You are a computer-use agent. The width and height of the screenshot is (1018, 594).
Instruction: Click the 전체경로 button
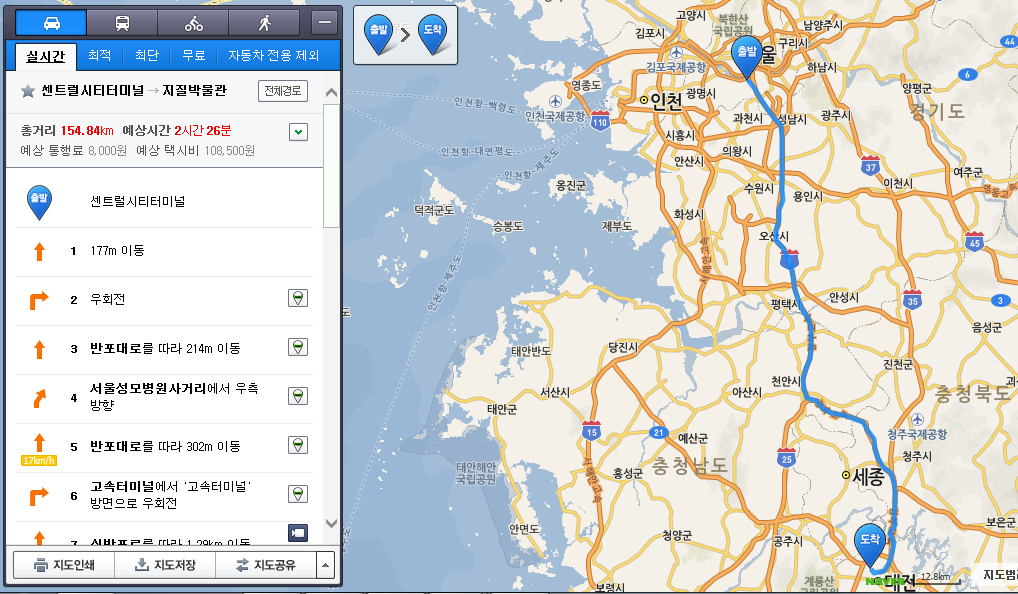click(282, 91)
